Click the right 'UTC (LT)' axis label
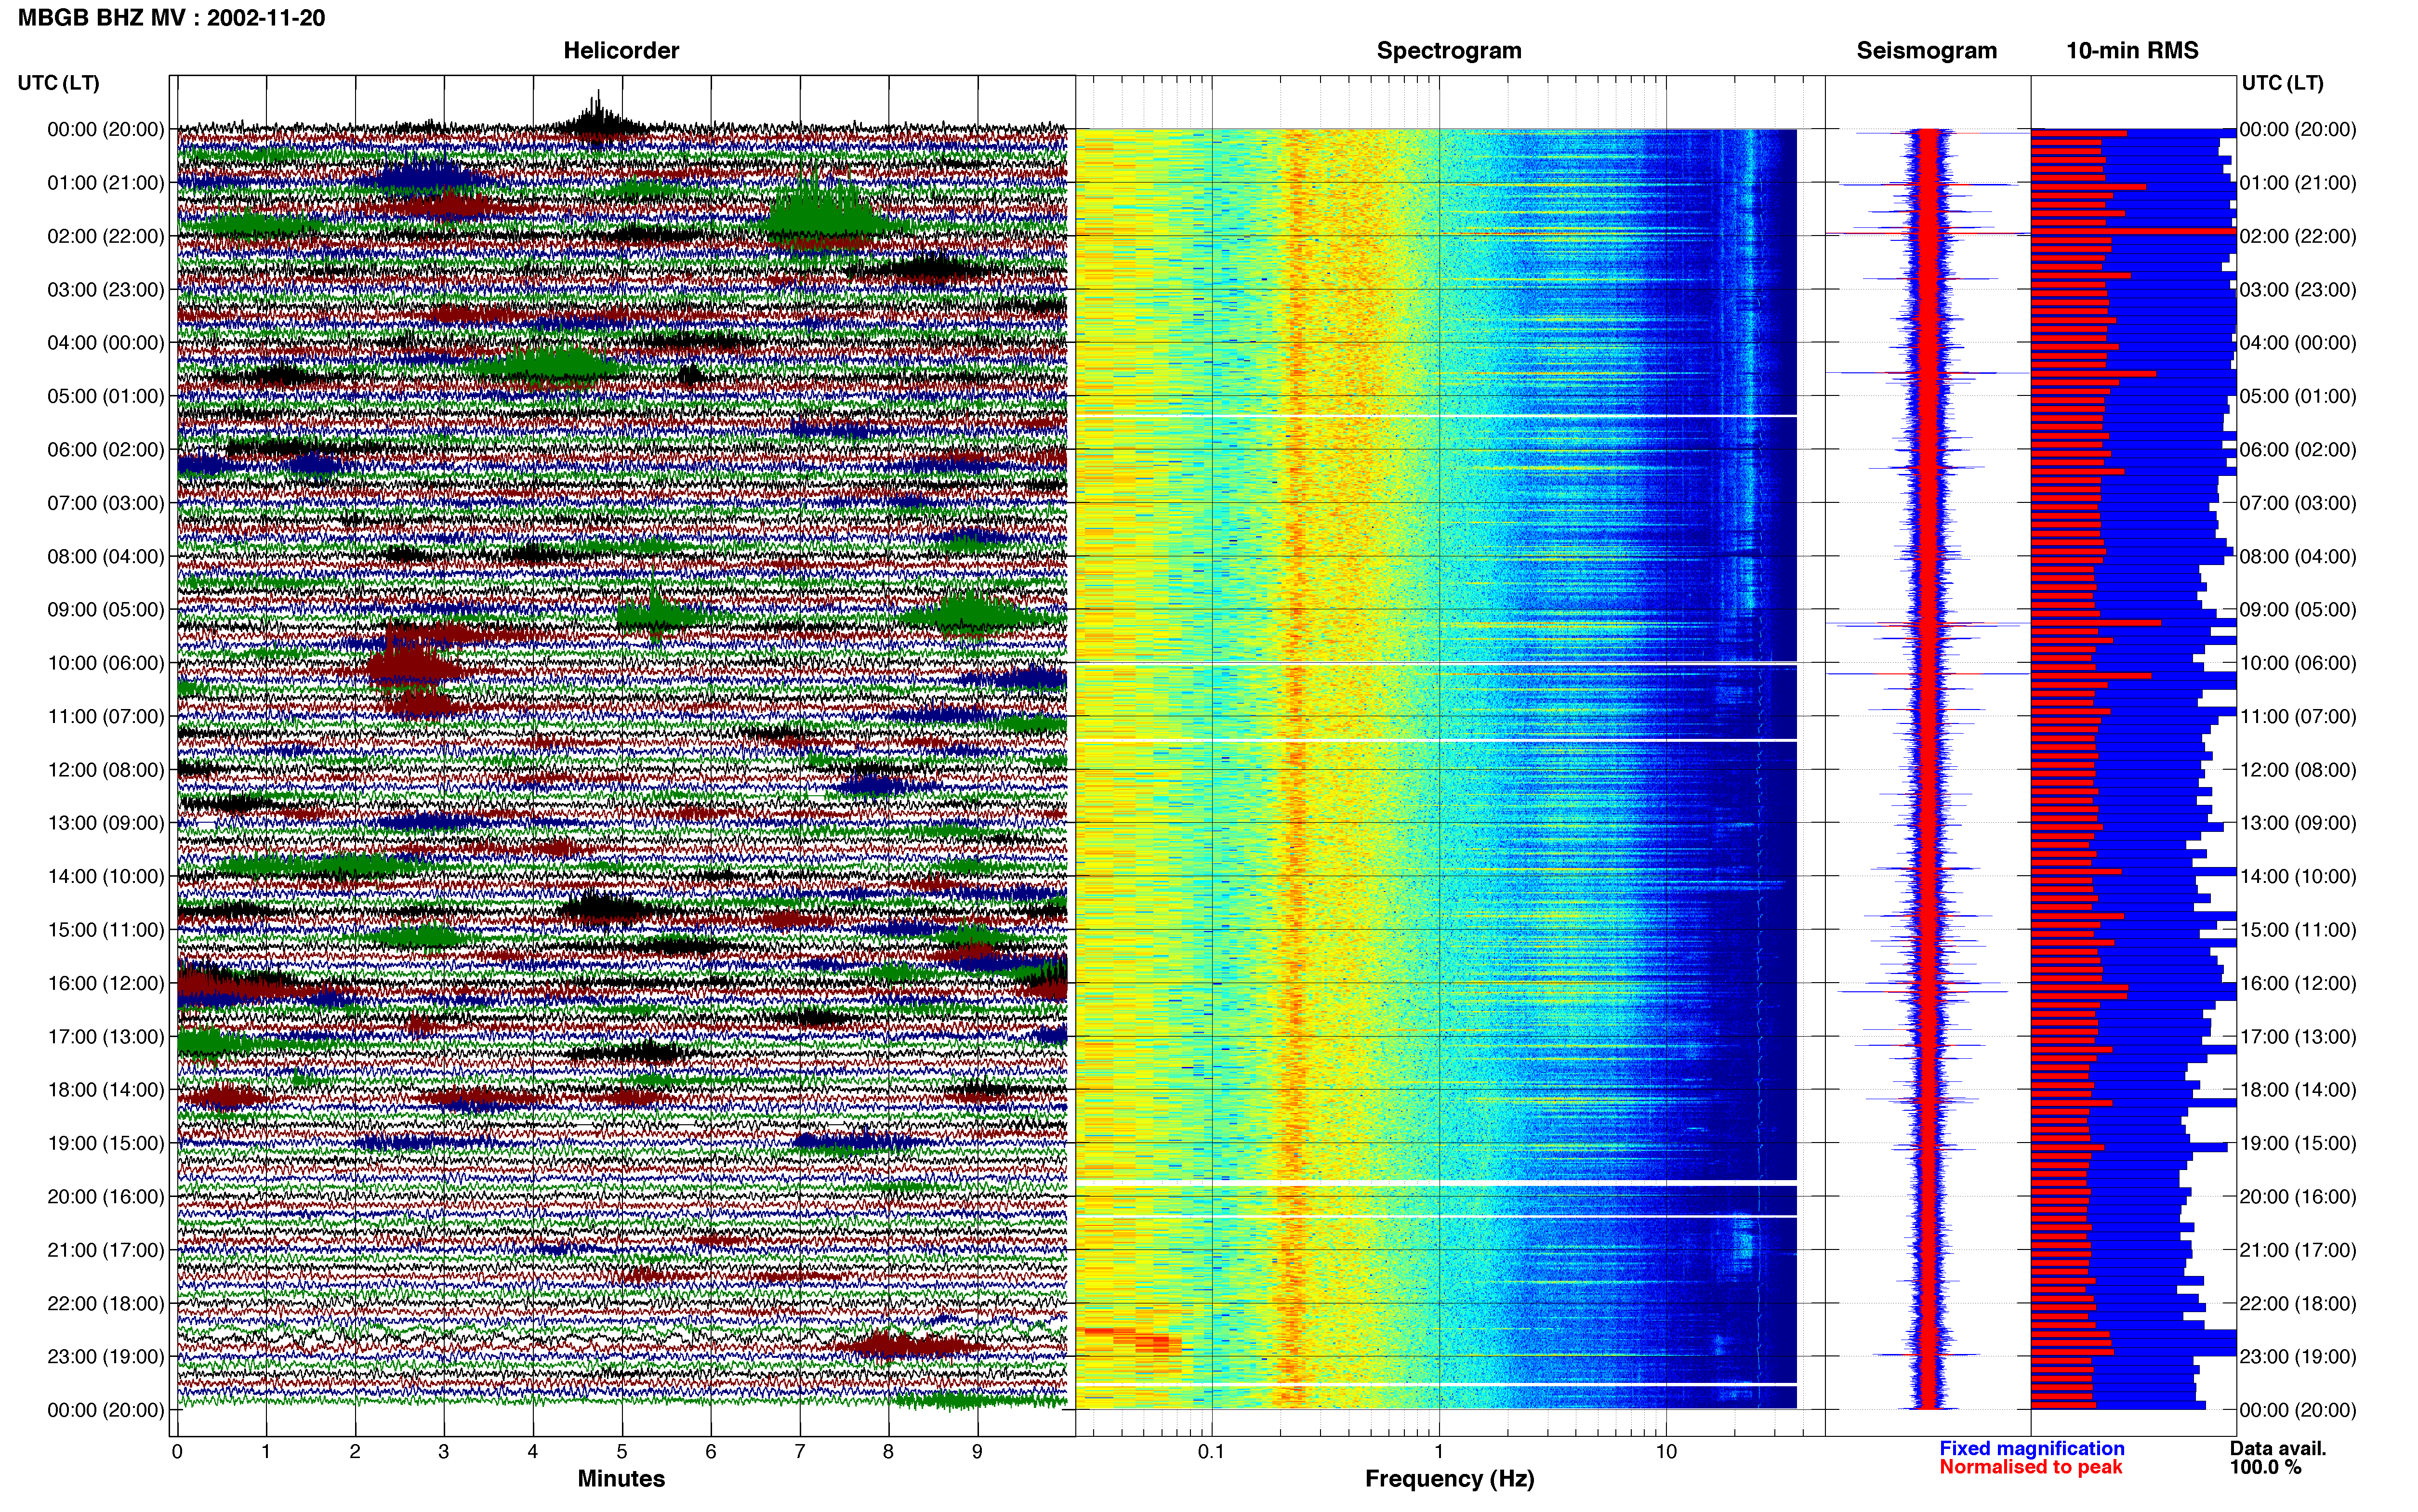 point(2282,83)
